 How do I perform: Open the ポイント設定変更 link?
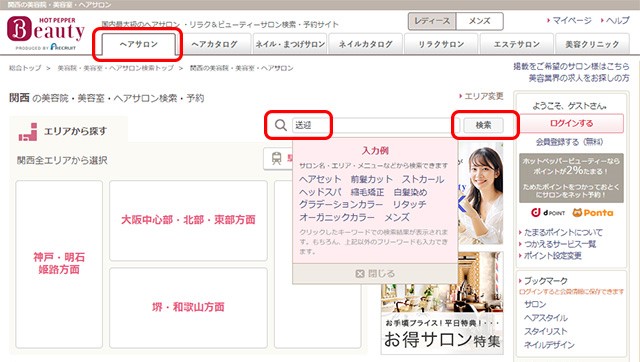(x=552, y=256)
